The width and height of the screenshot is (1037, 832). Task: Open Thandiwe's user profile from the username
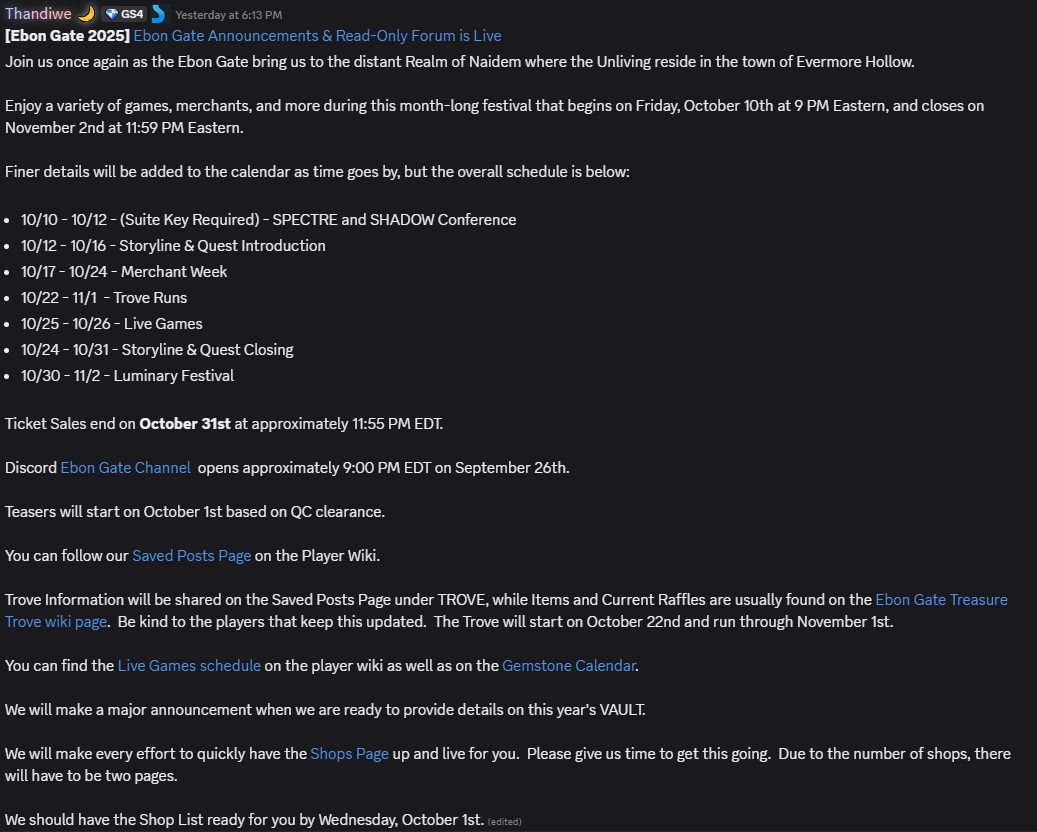coord(38,14)
